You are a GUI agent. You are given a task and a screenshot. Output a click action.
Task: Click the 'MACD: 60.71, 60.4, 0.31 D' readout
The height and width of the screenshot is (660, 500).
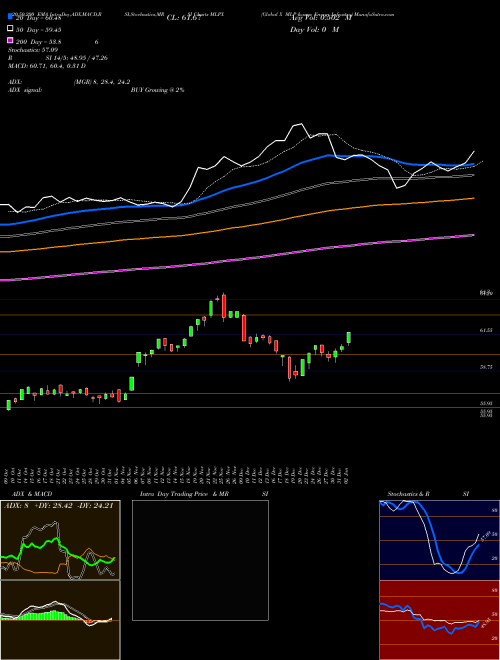coord(47,66)
